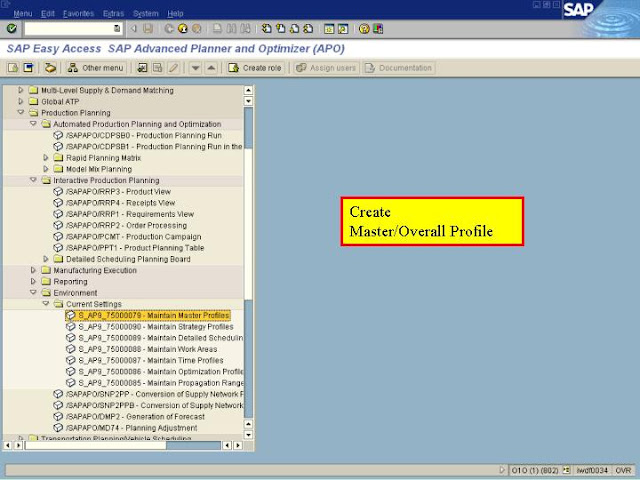Click the SAP menu icon
The image size is (640, 480).
click(x=28, y=68)
